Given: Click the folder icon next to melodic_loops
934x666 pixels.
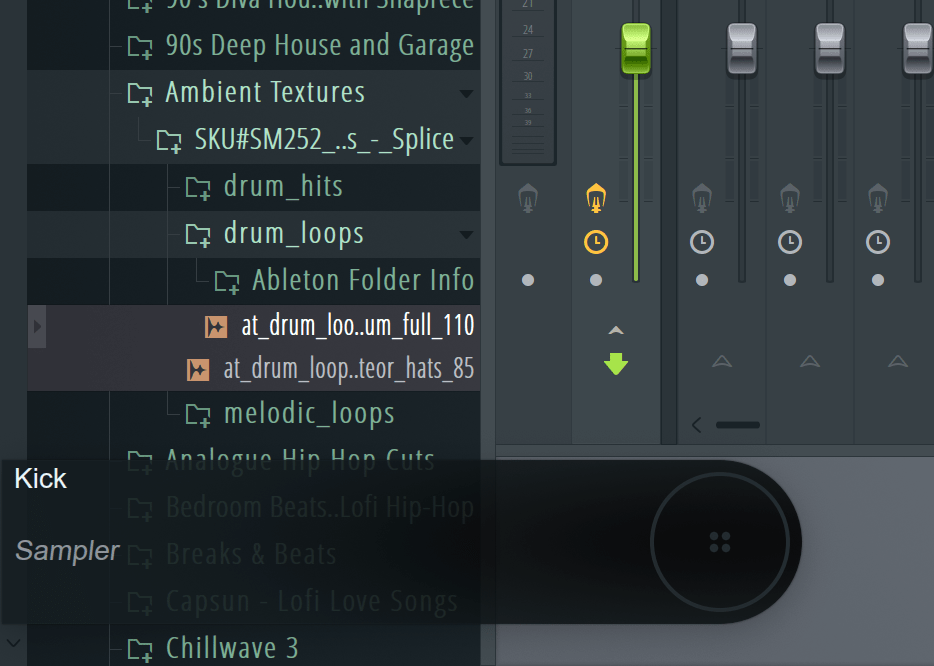Looking at the screenshot, I should click(198, 414).
